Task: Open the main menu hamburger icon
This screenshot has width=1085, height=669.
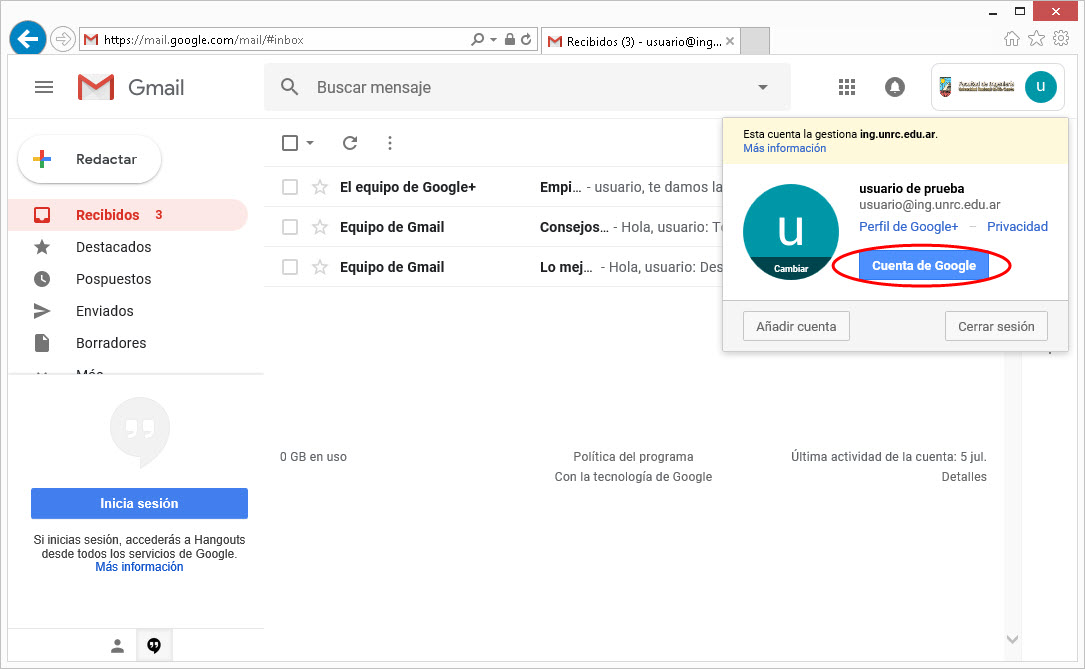Action: pyautogui.click(x=44, y=87)
